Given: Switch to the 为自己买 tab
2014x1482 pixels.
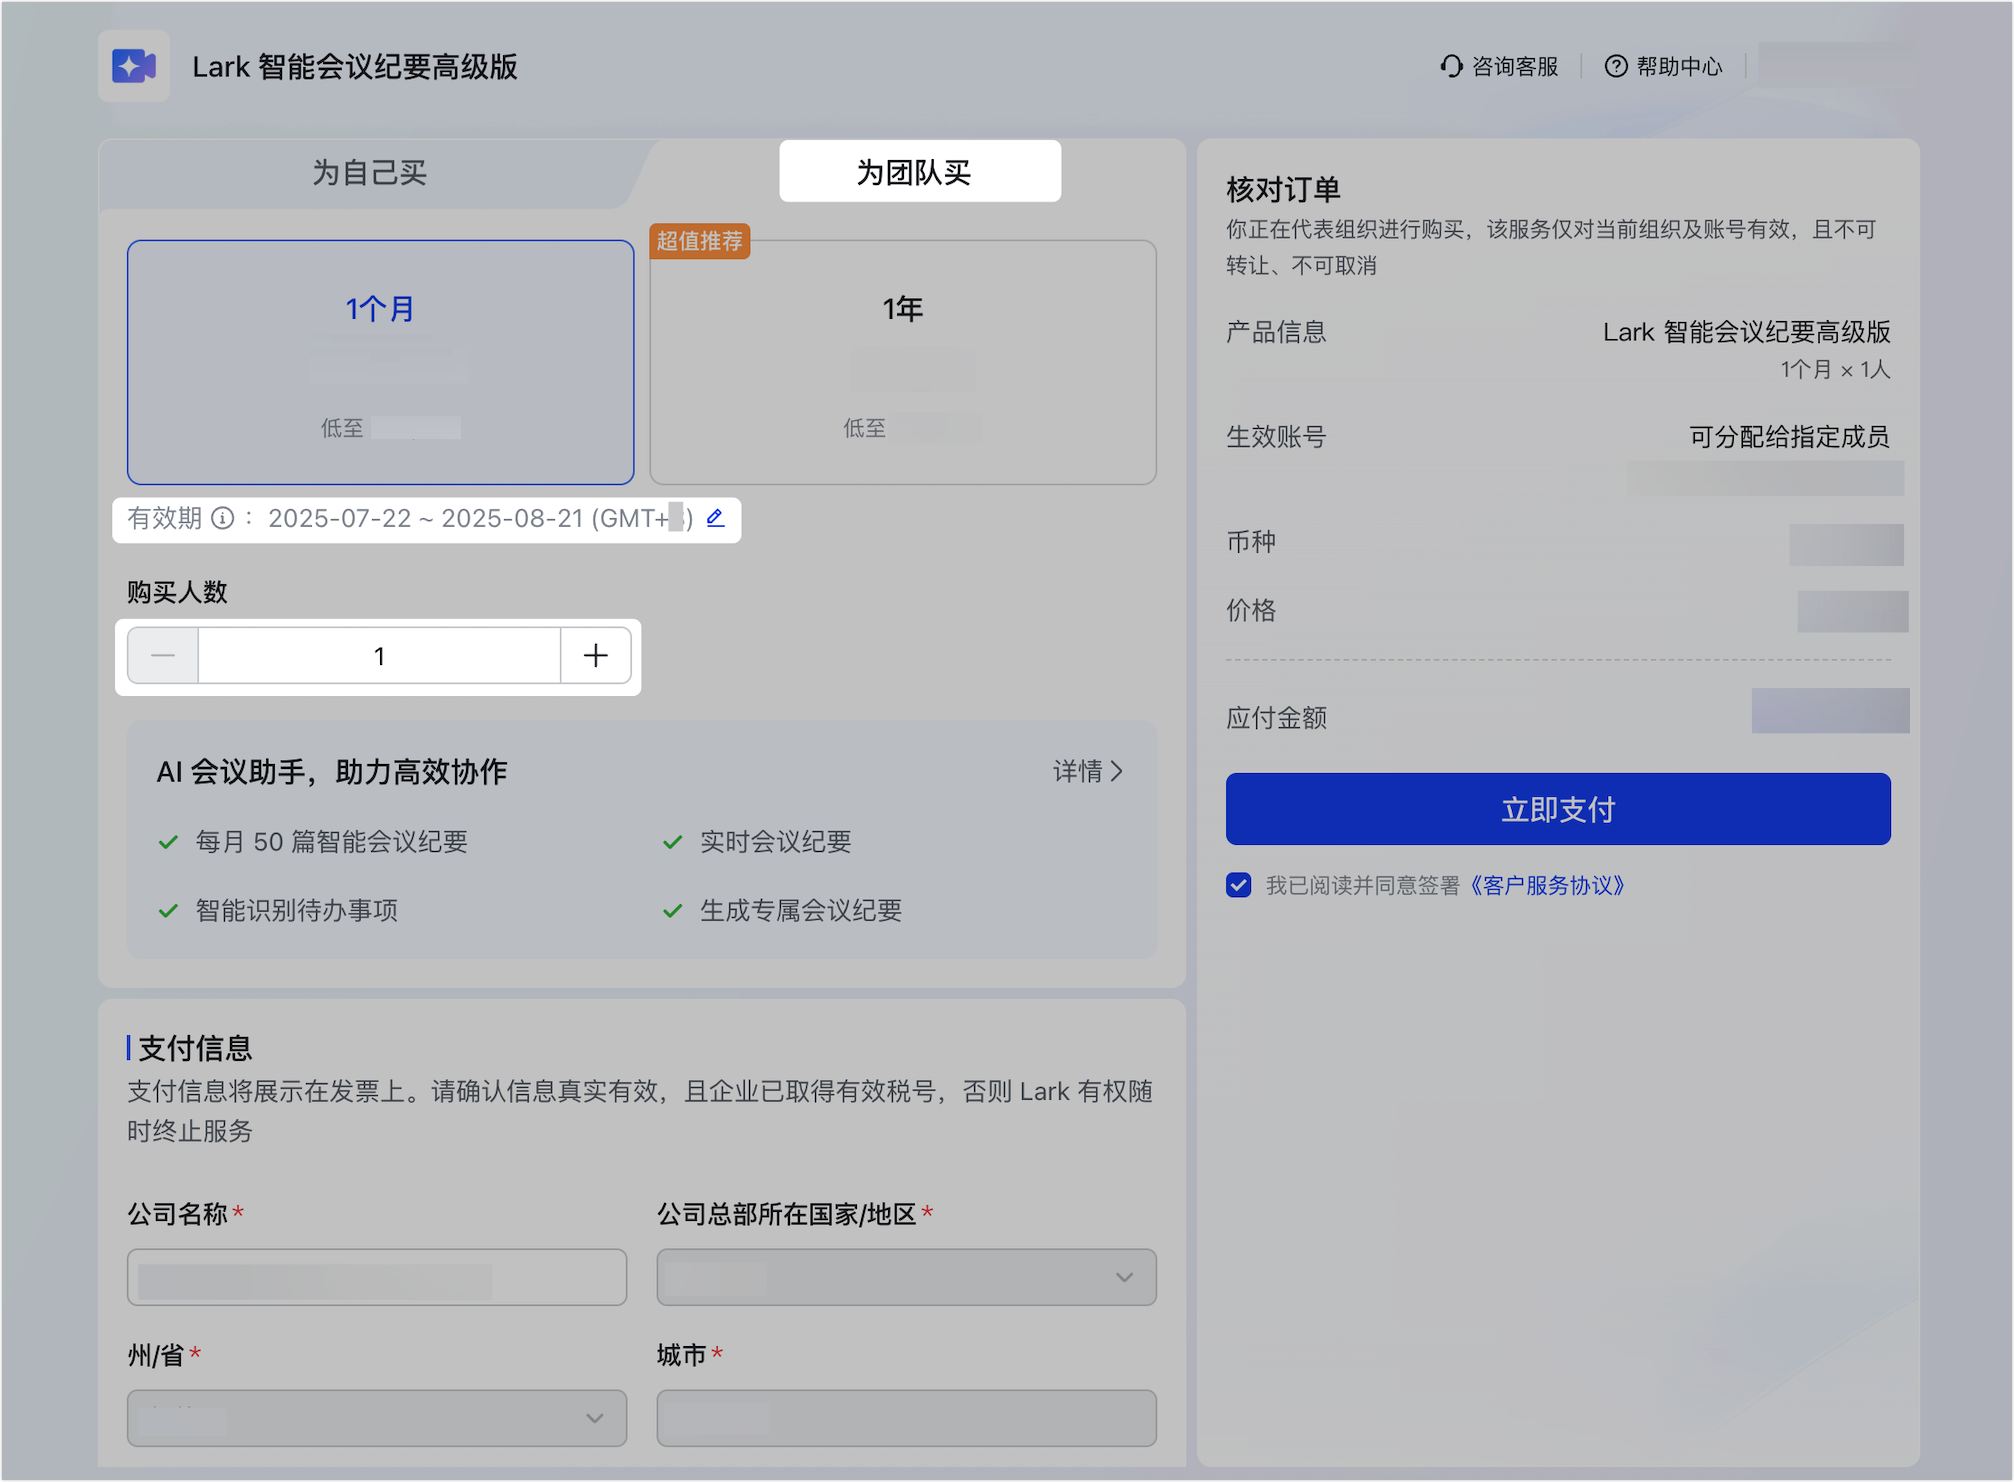Looking at the screenshot, I should [370, 173].
